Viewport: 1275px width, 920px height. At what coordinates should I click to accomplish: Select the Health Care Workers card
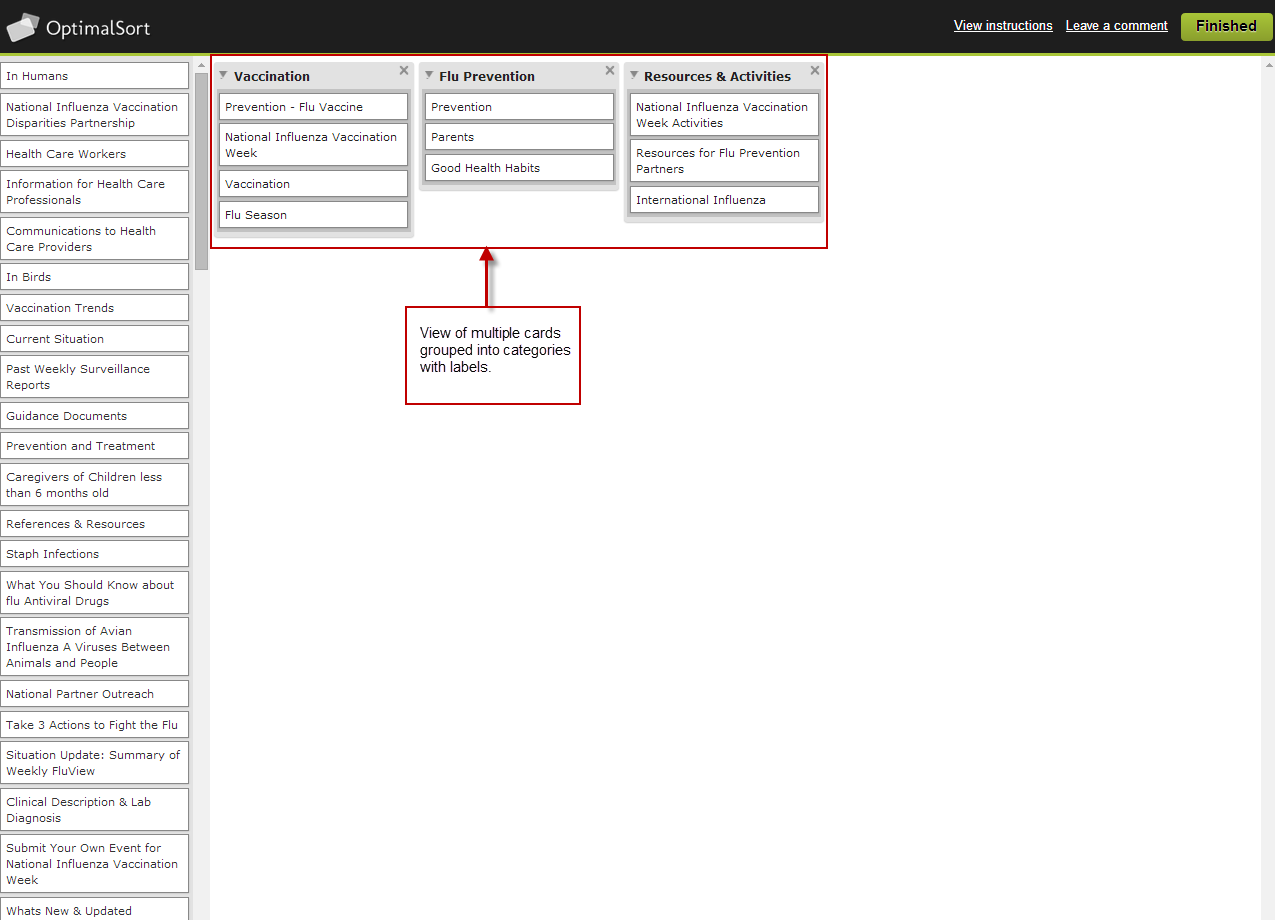(94, 154)
